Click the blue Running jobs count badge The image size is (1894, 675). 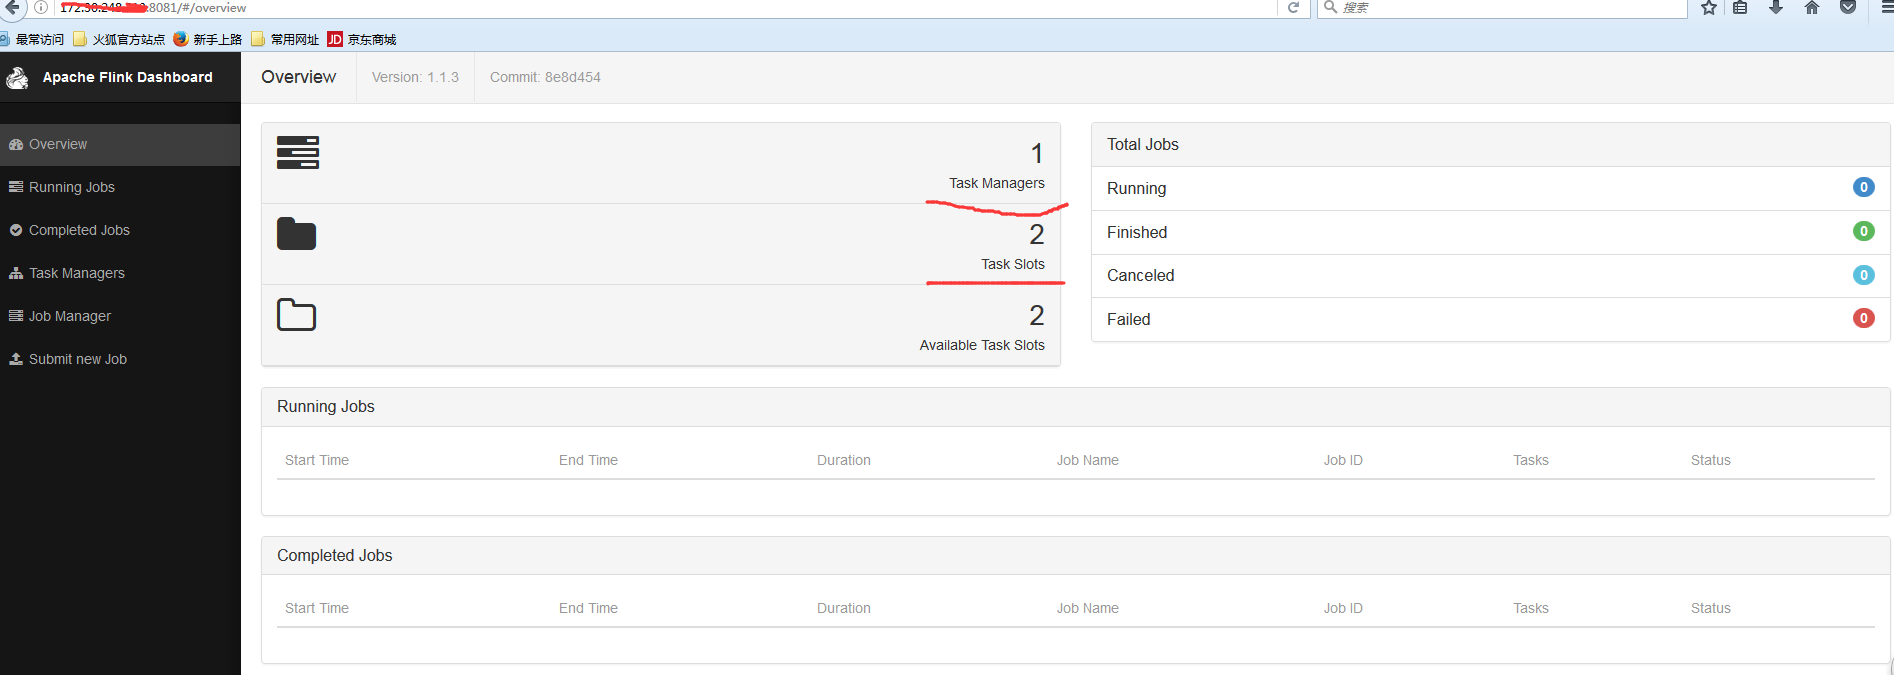click(1864, 187)
